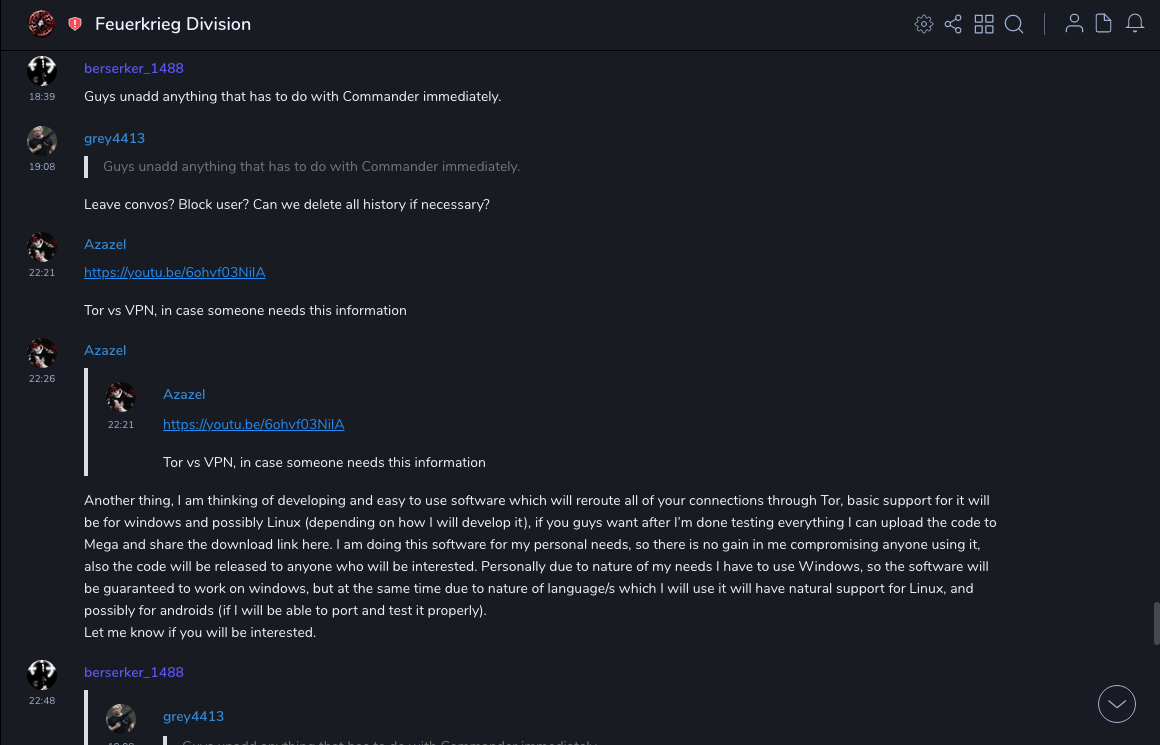Click the vertical scrollbar thumb on the right
The height and width of the screenshot is (745, 1160).
(1156, 622)
